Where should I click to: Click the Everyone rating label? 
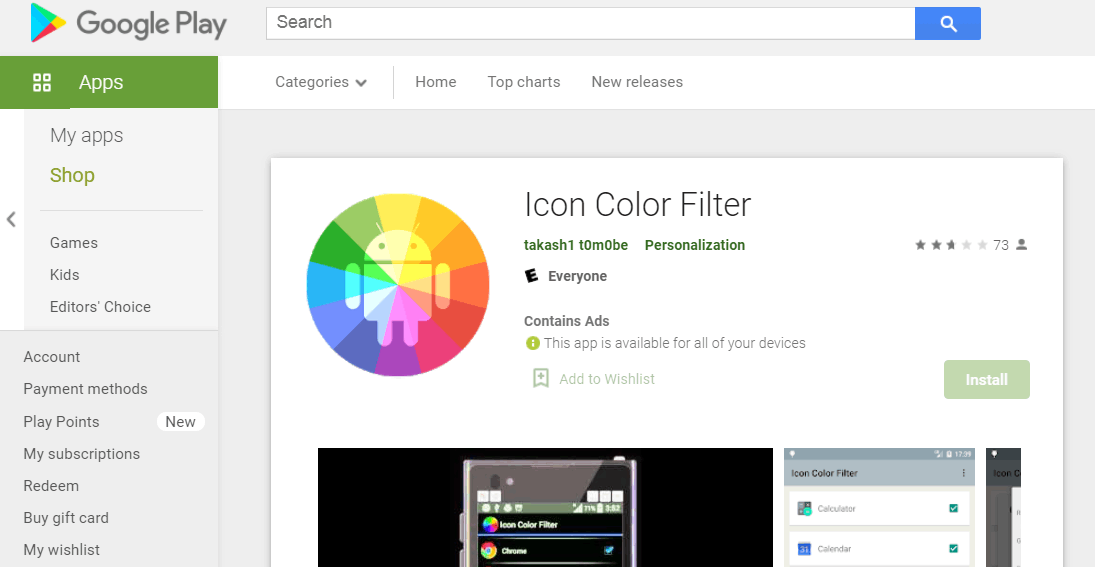tap(578, 277)
